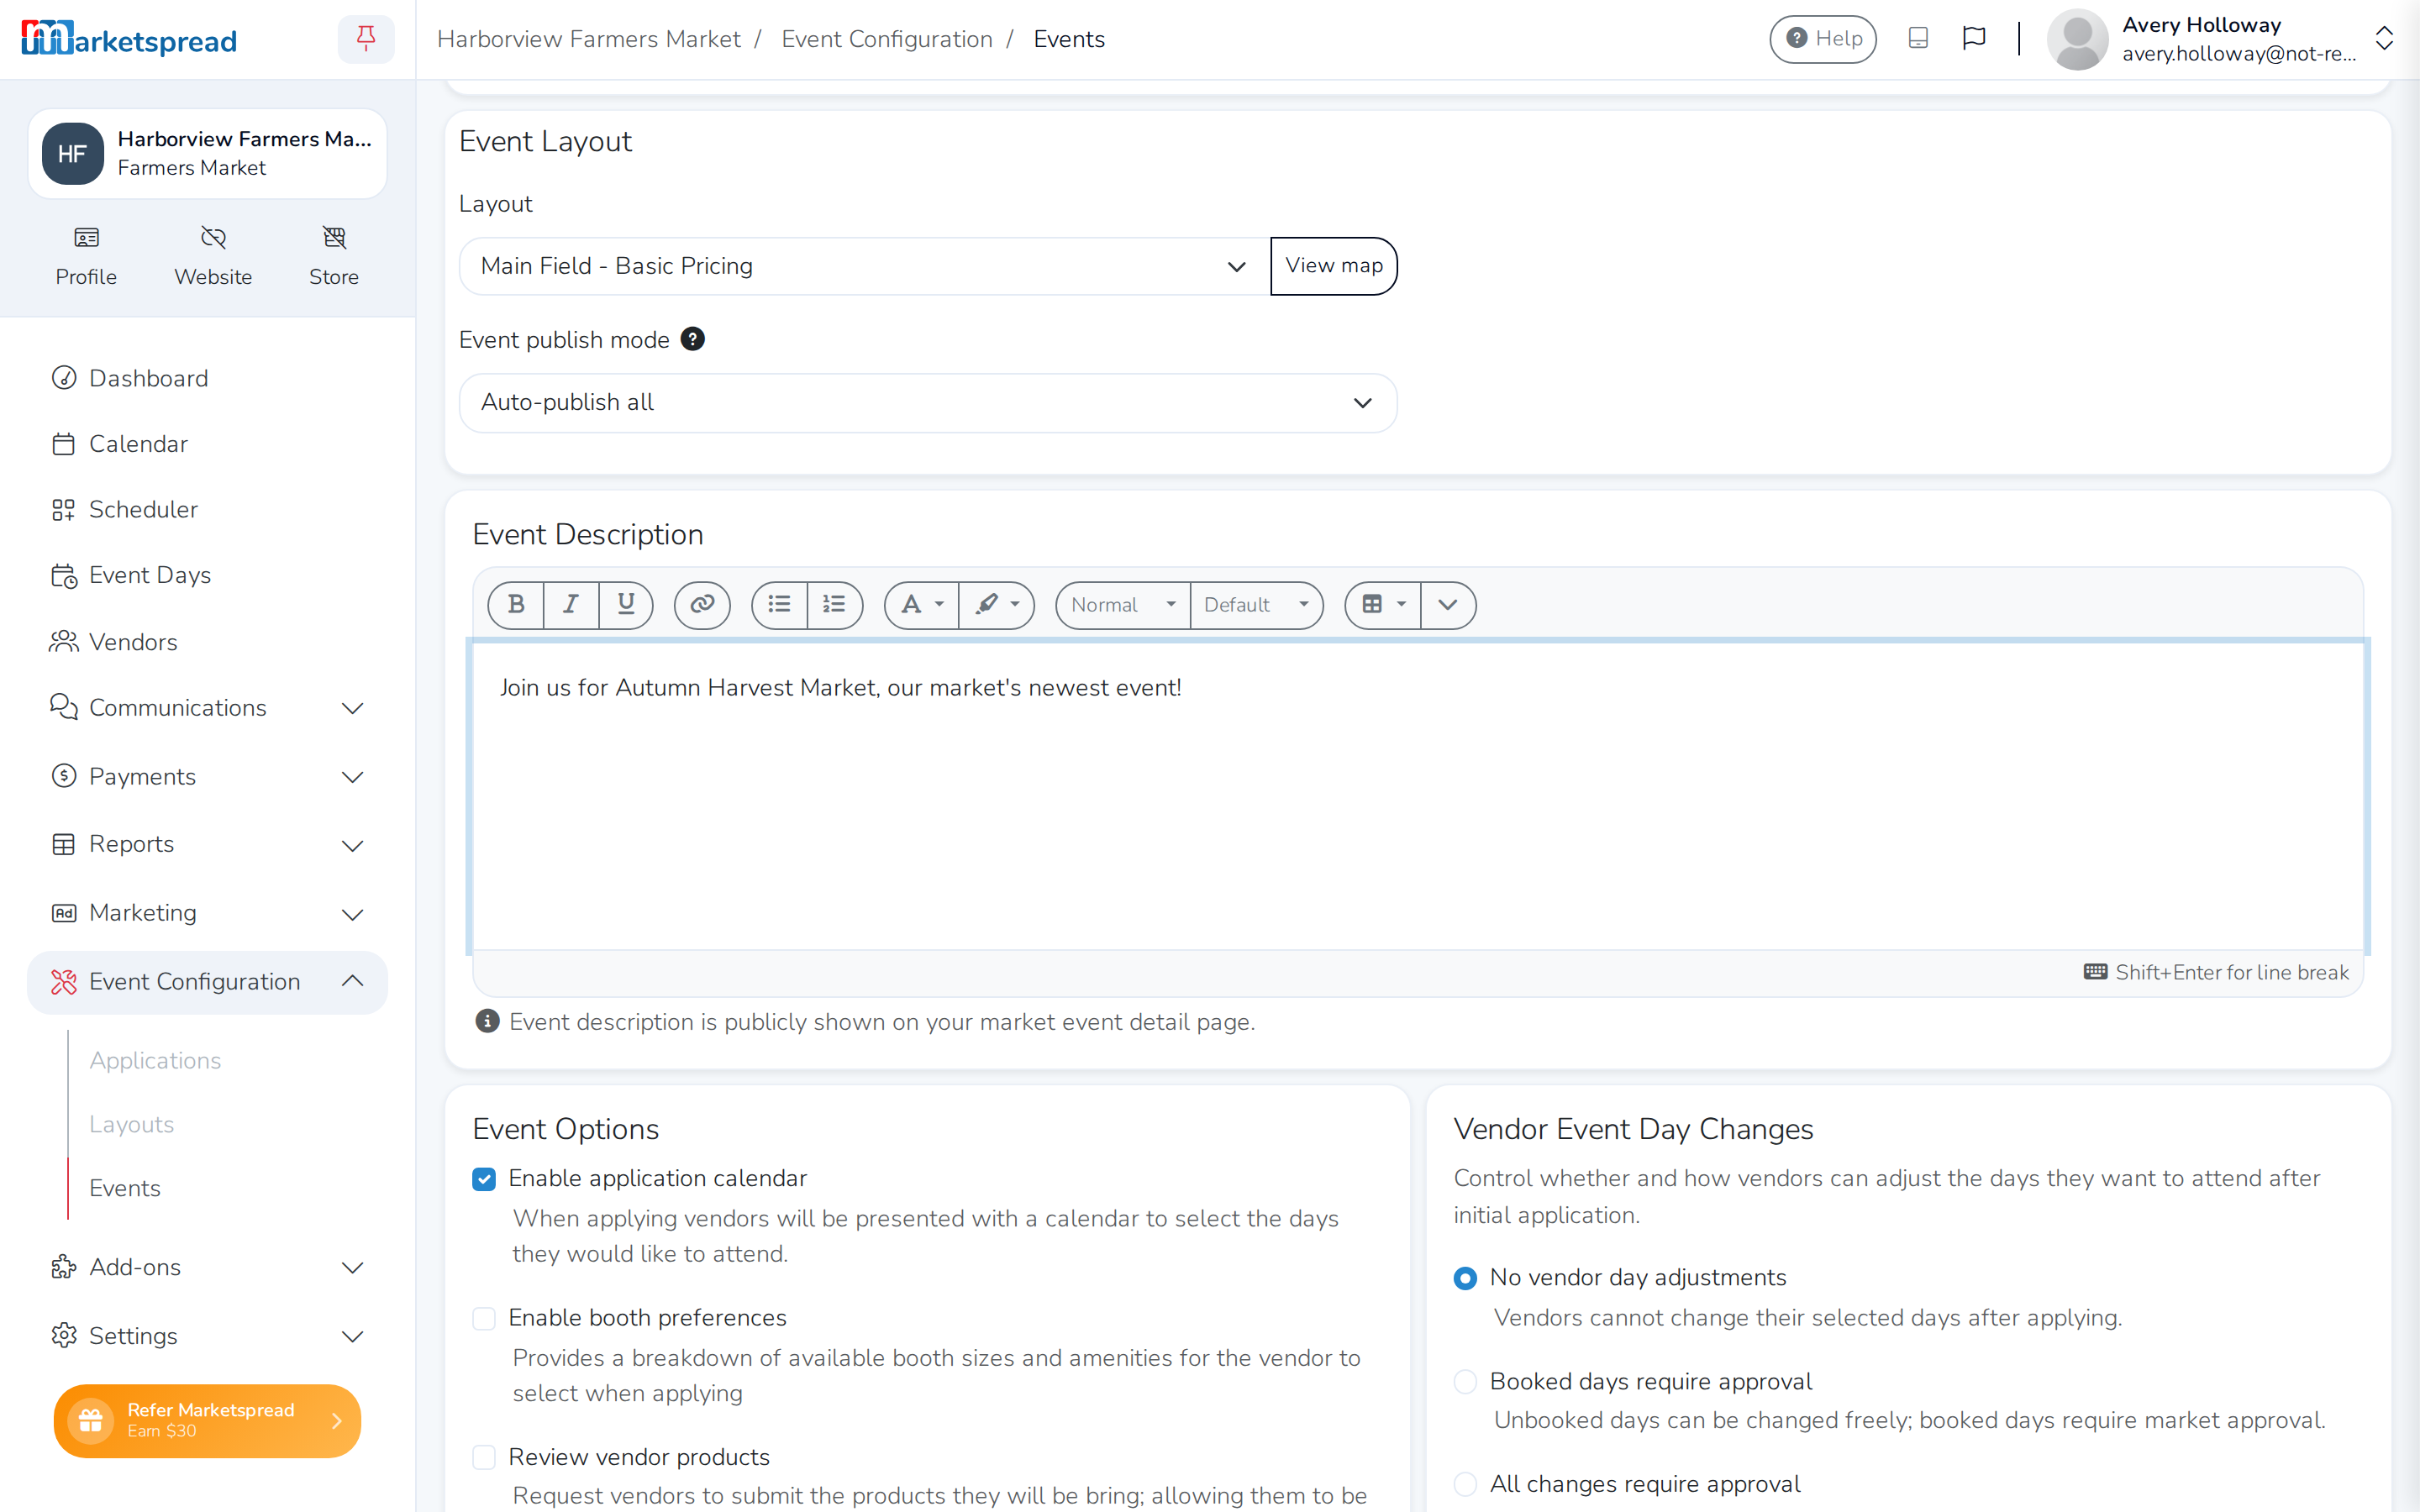Open the text color picker
The height and width of the screenshot is (1512, 2420).
[921, 605]
